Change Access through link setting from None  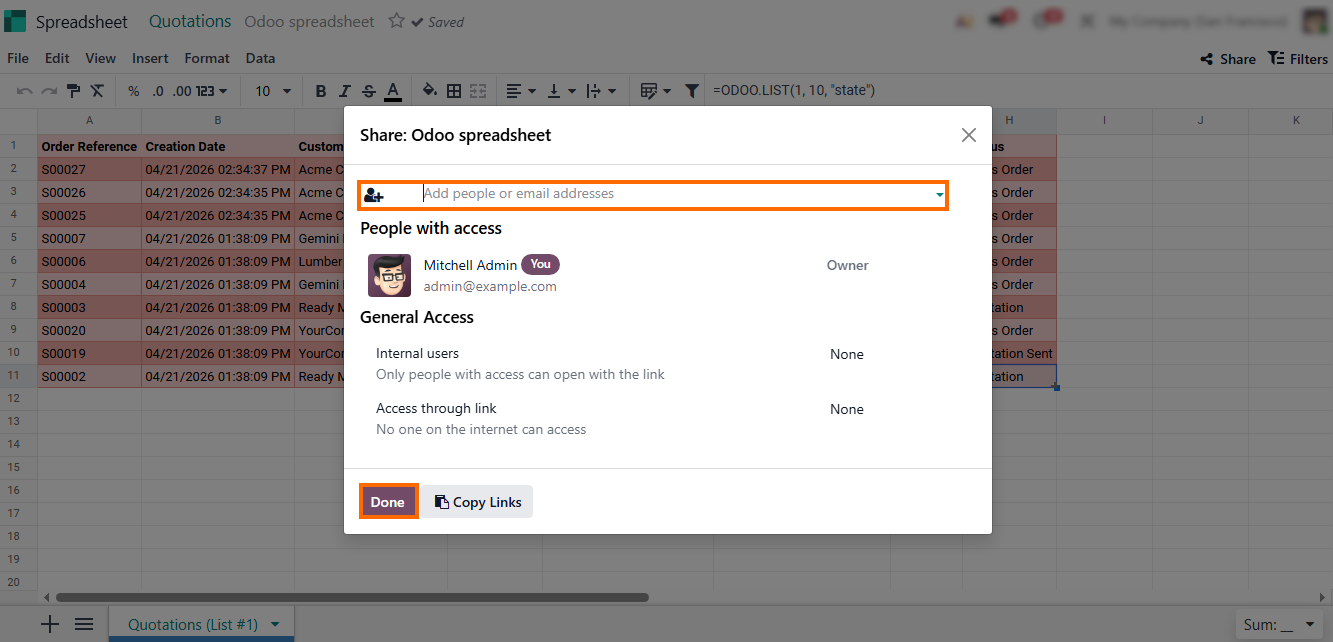click(846, 409)
